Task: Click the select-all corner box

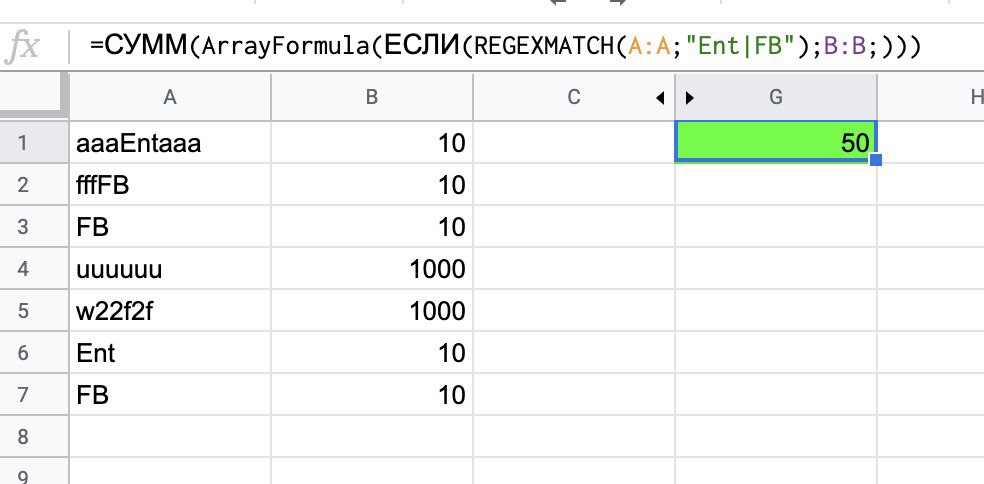Action: tap(34, 97)
